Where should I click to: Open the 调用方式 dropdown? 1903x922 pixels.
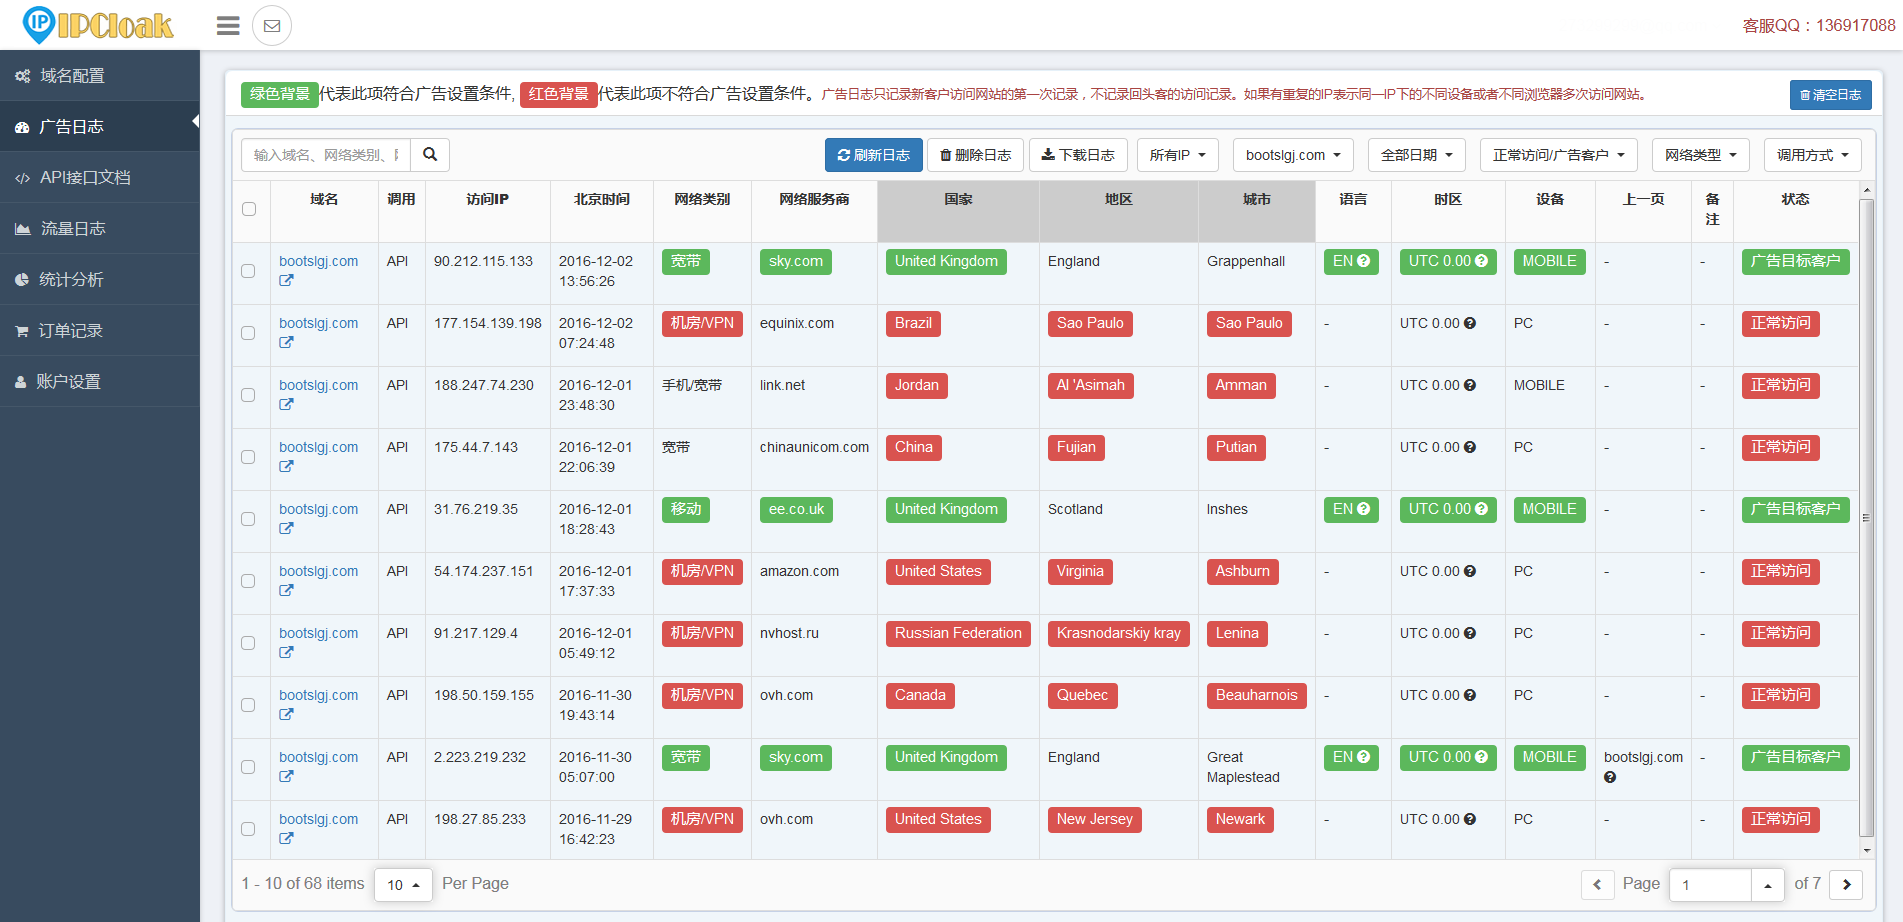(1813, 155)
